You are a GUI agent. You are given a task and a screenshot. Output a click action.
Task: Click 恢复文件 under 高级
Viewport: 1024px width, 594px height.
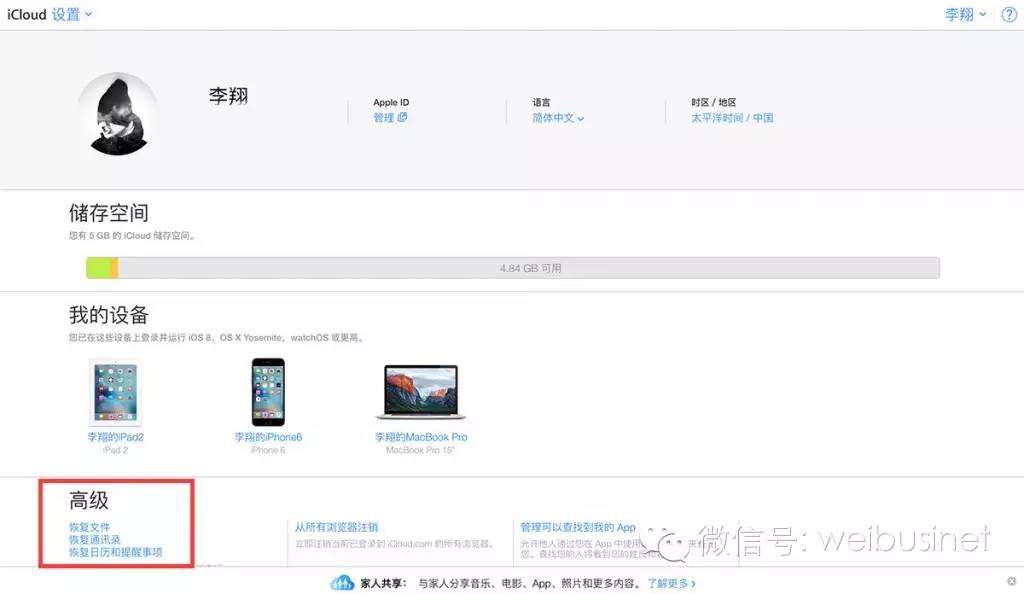coord(89,527)
